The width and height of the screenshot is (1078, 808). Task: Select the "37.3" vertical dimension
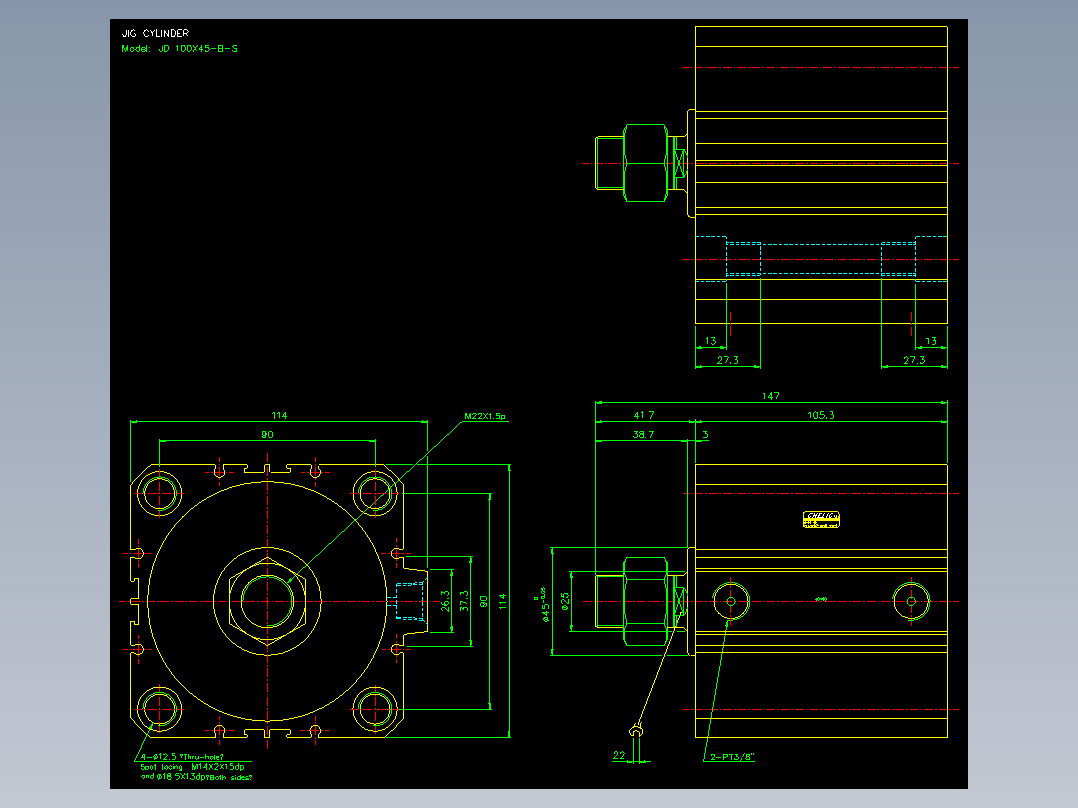tap(464, 600)
